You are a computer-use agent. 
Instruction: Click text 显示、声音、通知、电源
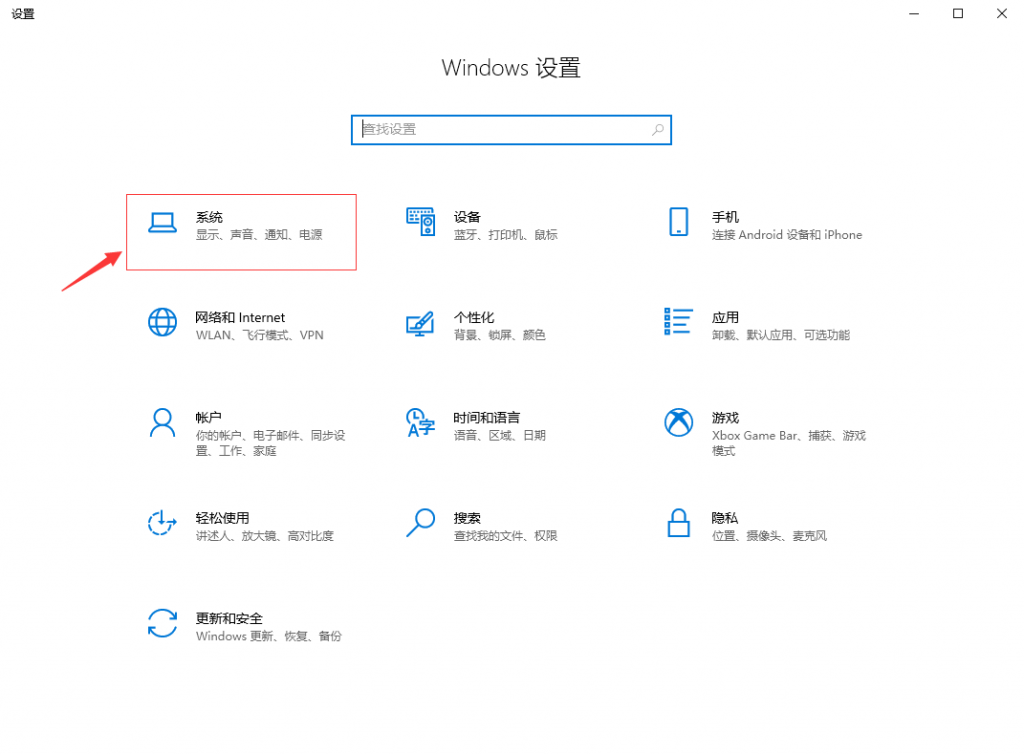259,234
